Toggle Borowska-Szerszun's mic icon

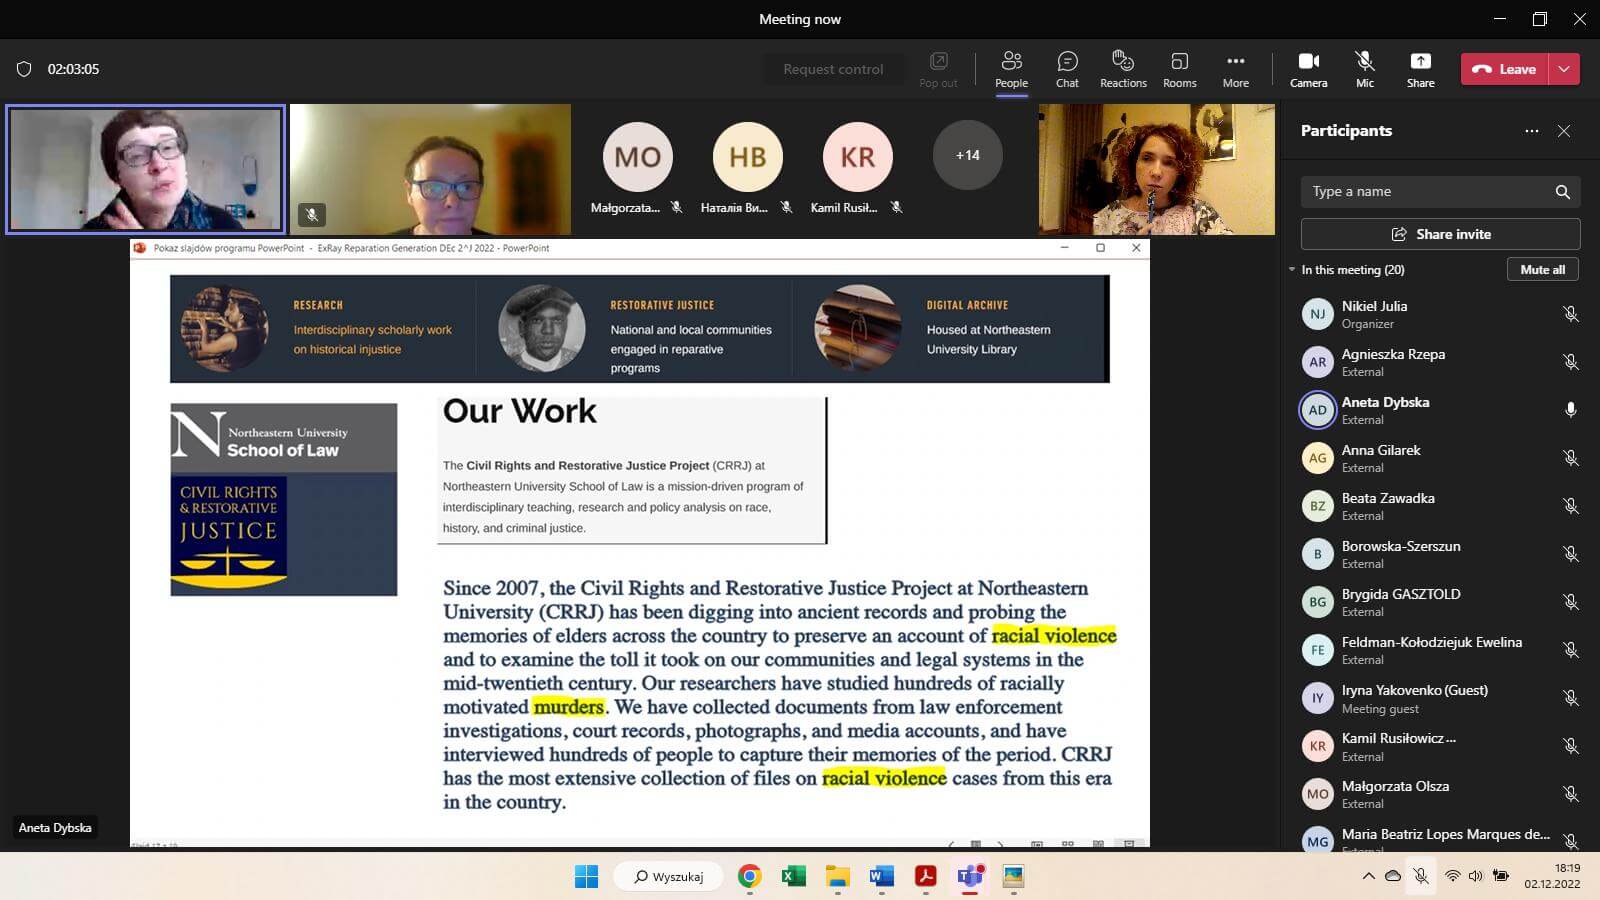pos(1571,554)
